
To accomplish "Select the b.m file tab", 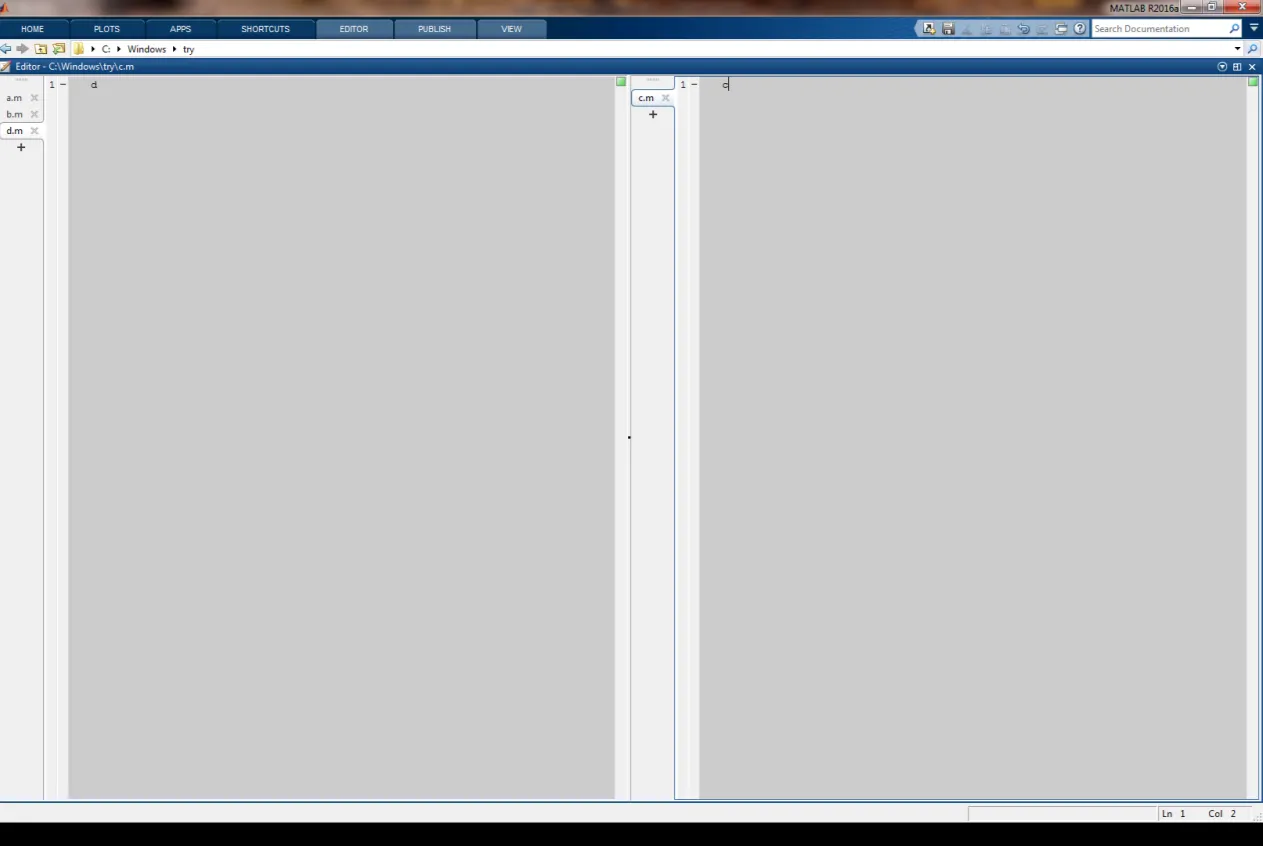I will pos(15,114).
